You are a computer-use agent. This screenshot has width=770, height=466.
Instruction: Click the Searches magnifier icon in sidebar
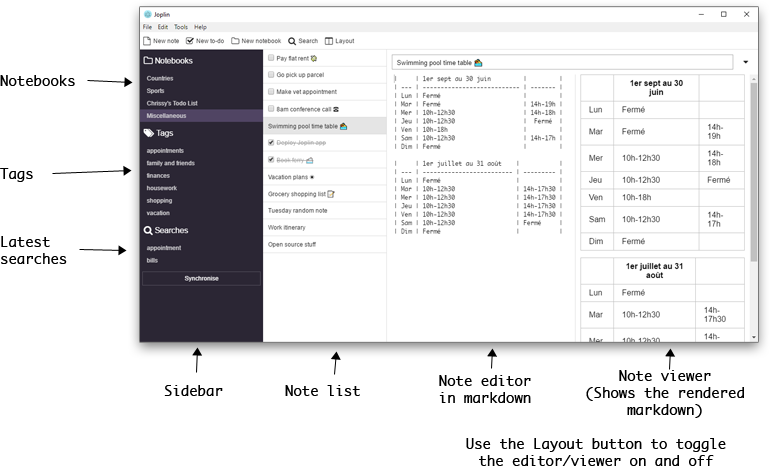[x=148, y=230]
